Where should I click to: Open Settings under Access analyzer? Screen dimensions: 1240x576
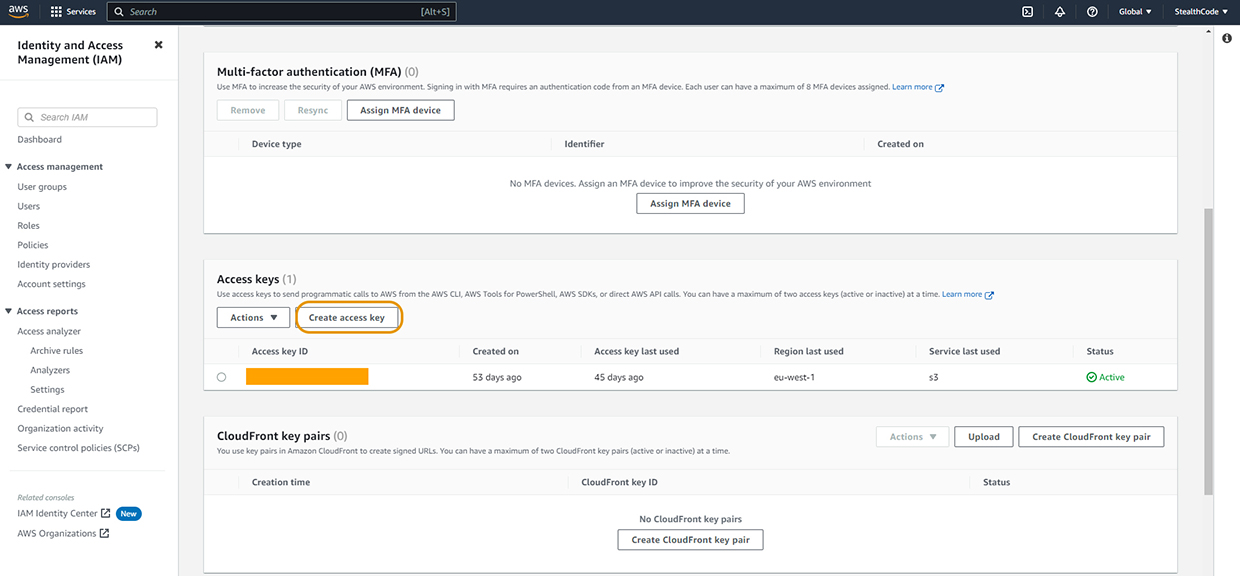(47, 389)
